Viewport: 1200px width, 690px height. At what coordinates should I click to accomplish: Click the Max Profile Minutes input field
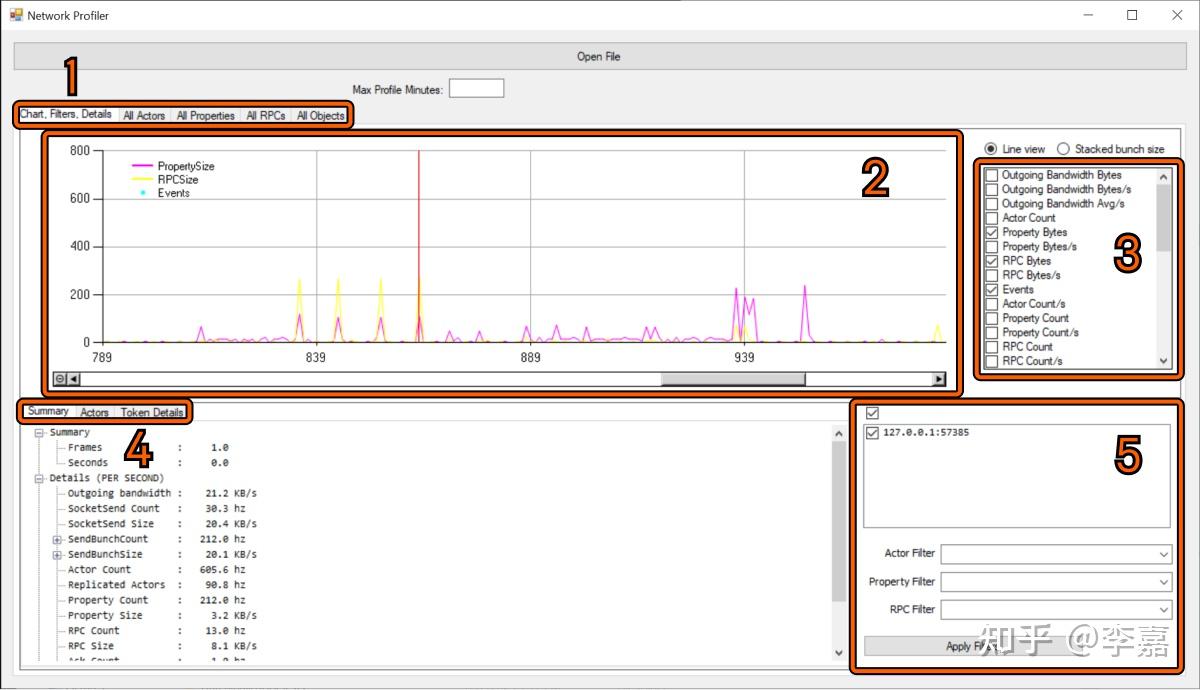pos(477,89)
